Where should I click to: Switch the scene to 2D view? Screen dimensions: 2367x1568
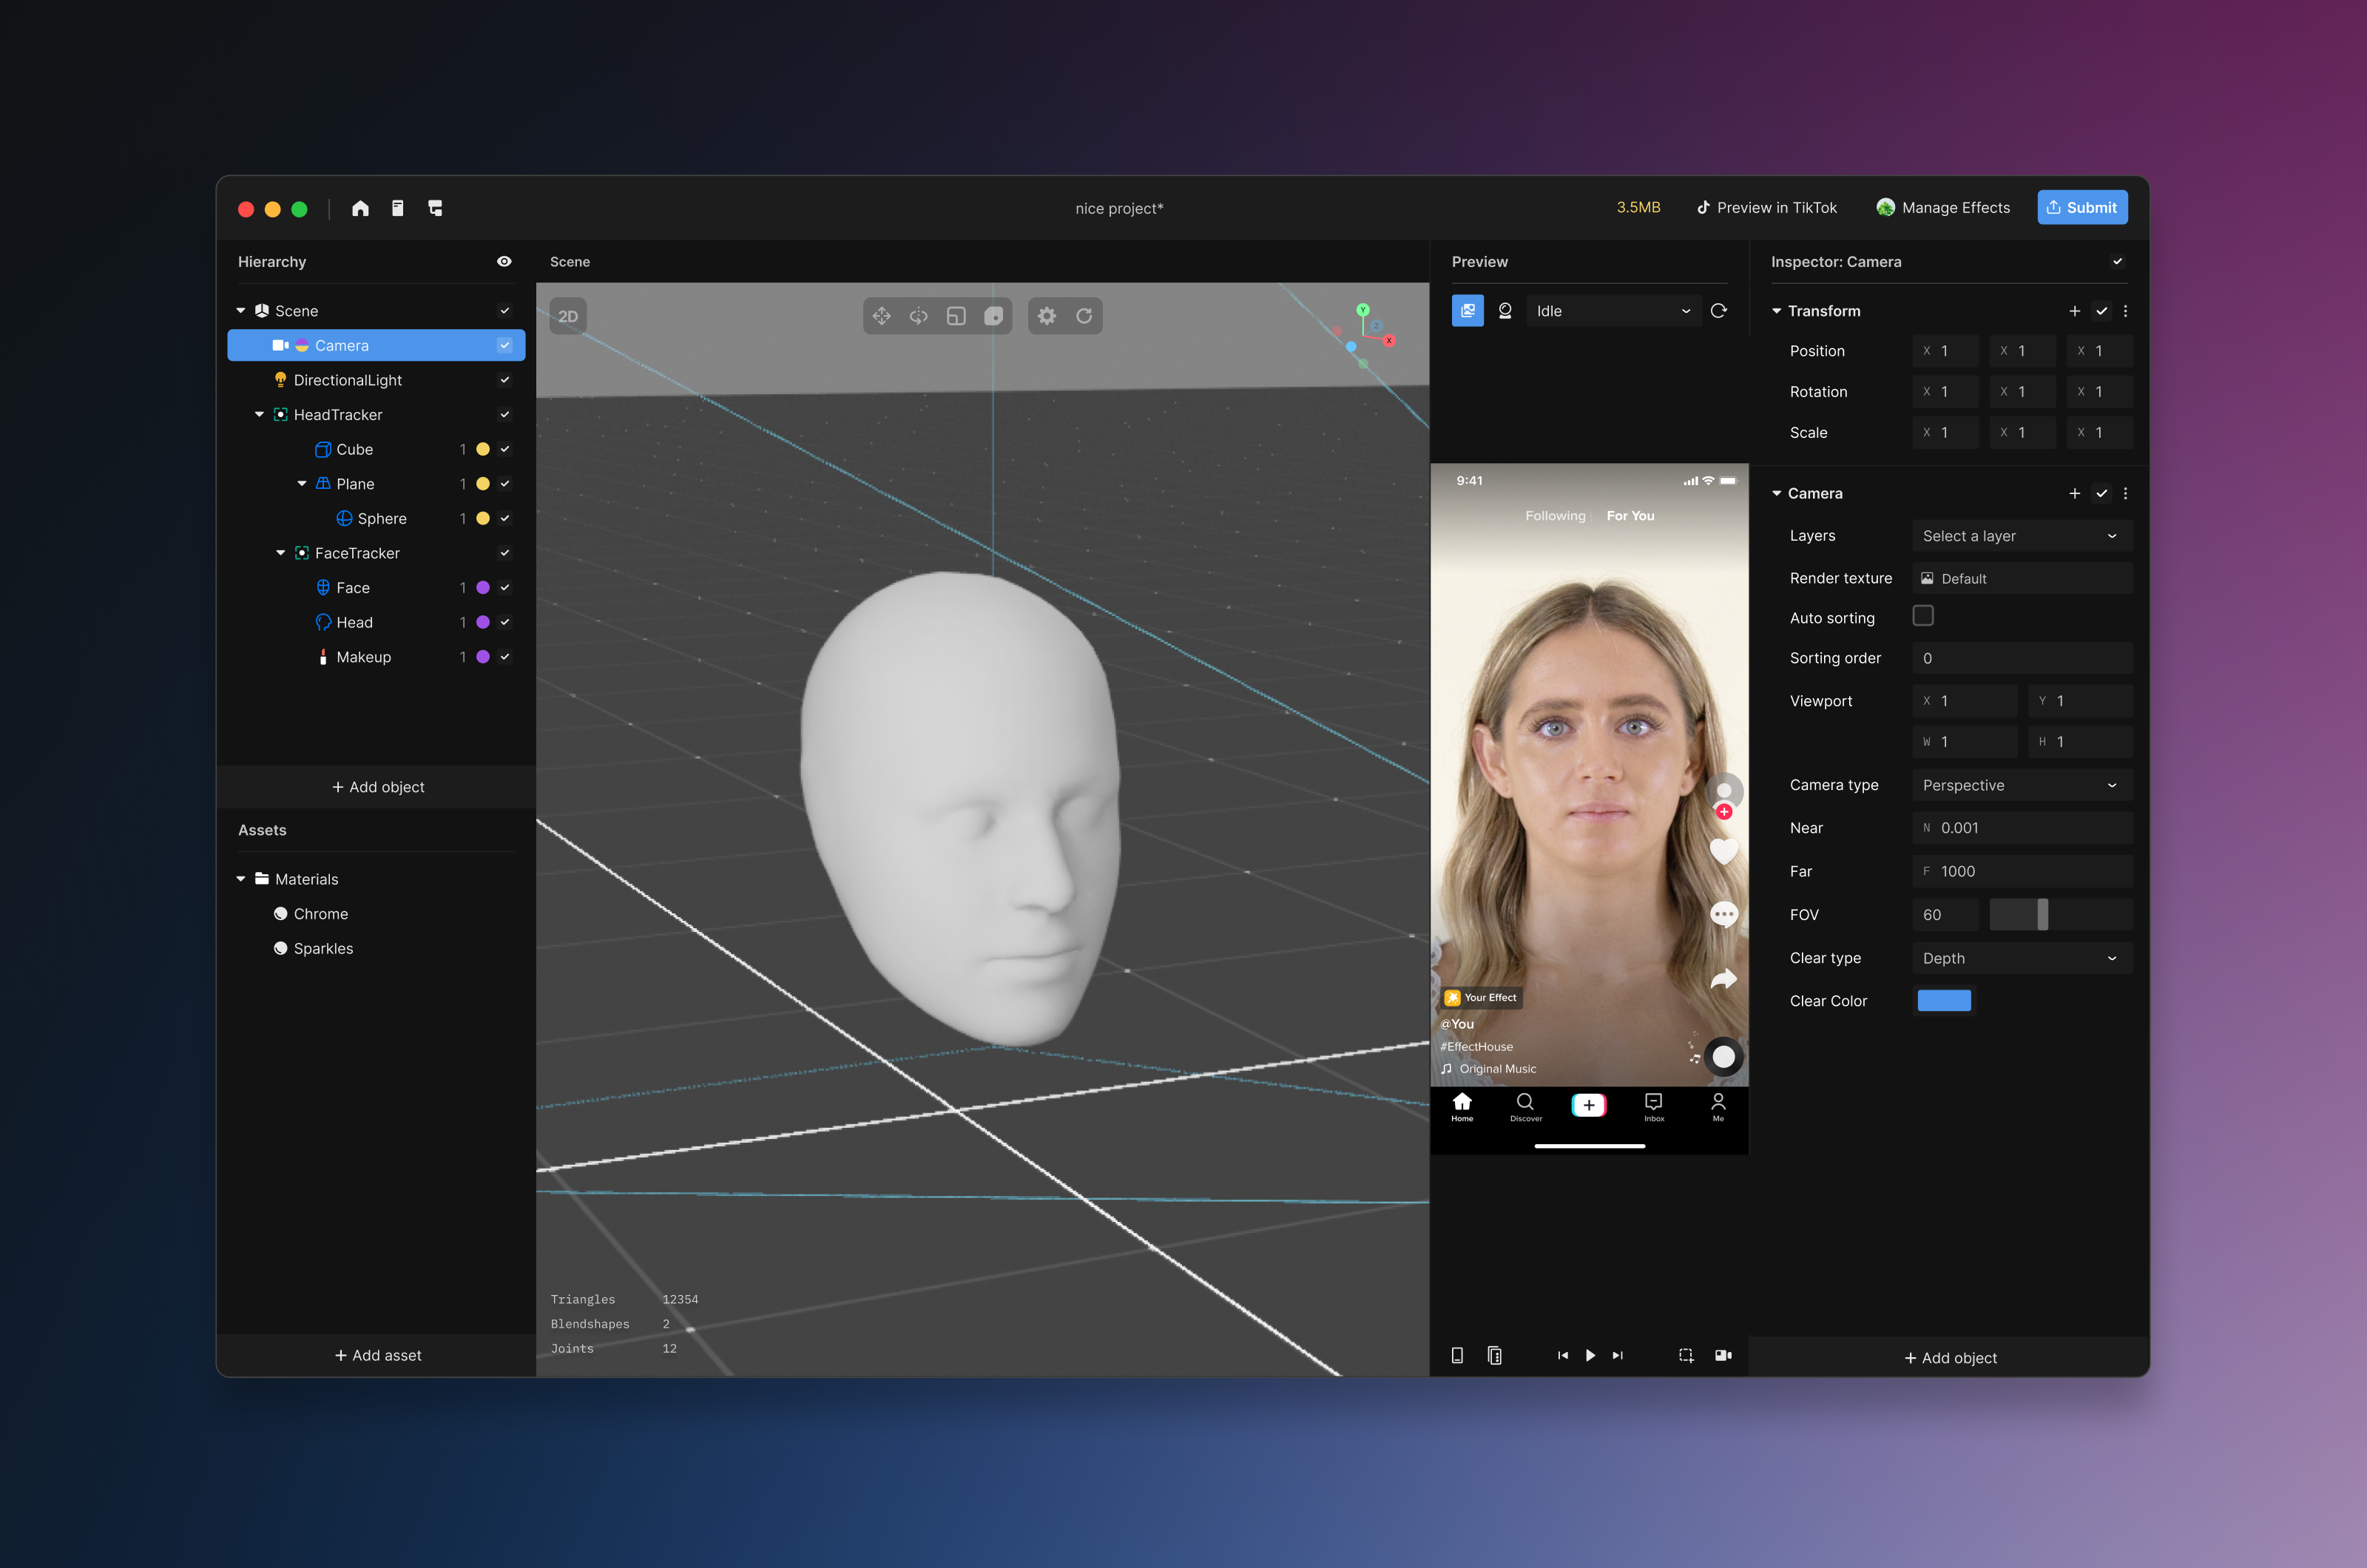[568, 316]
